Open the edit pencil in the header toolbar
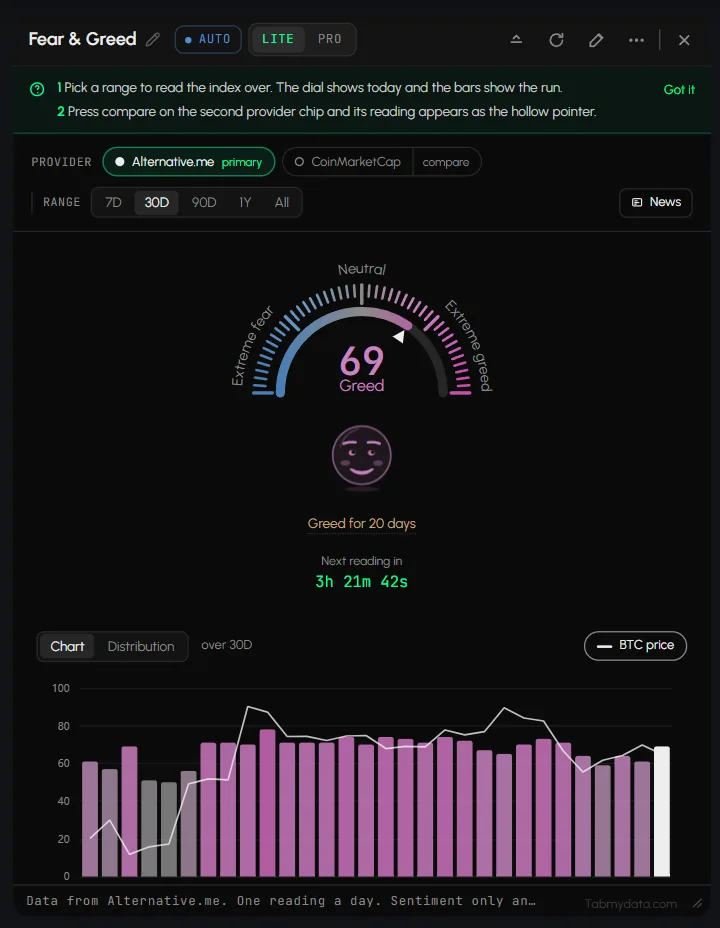The image size is (720, 928). 596,40
